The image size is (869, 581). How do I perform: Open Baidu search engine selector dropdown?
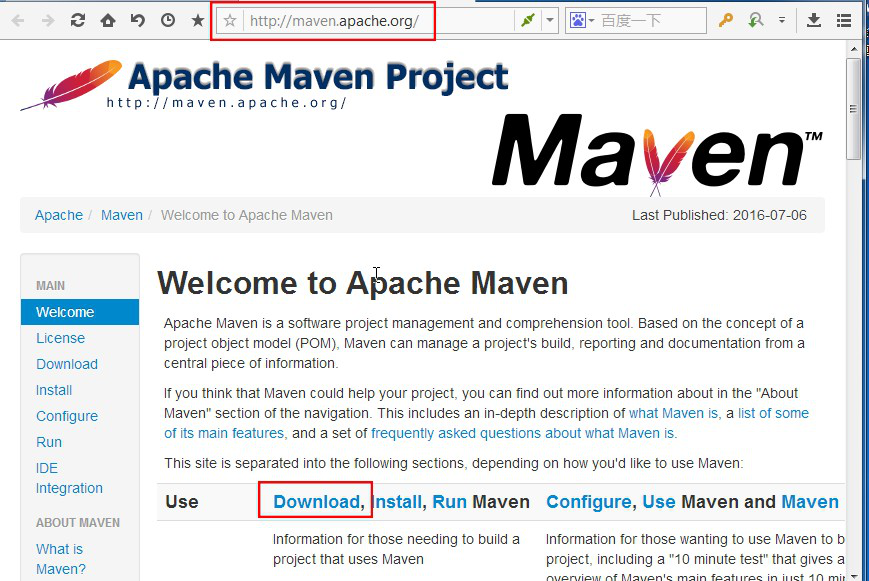(x=581, y=21)
